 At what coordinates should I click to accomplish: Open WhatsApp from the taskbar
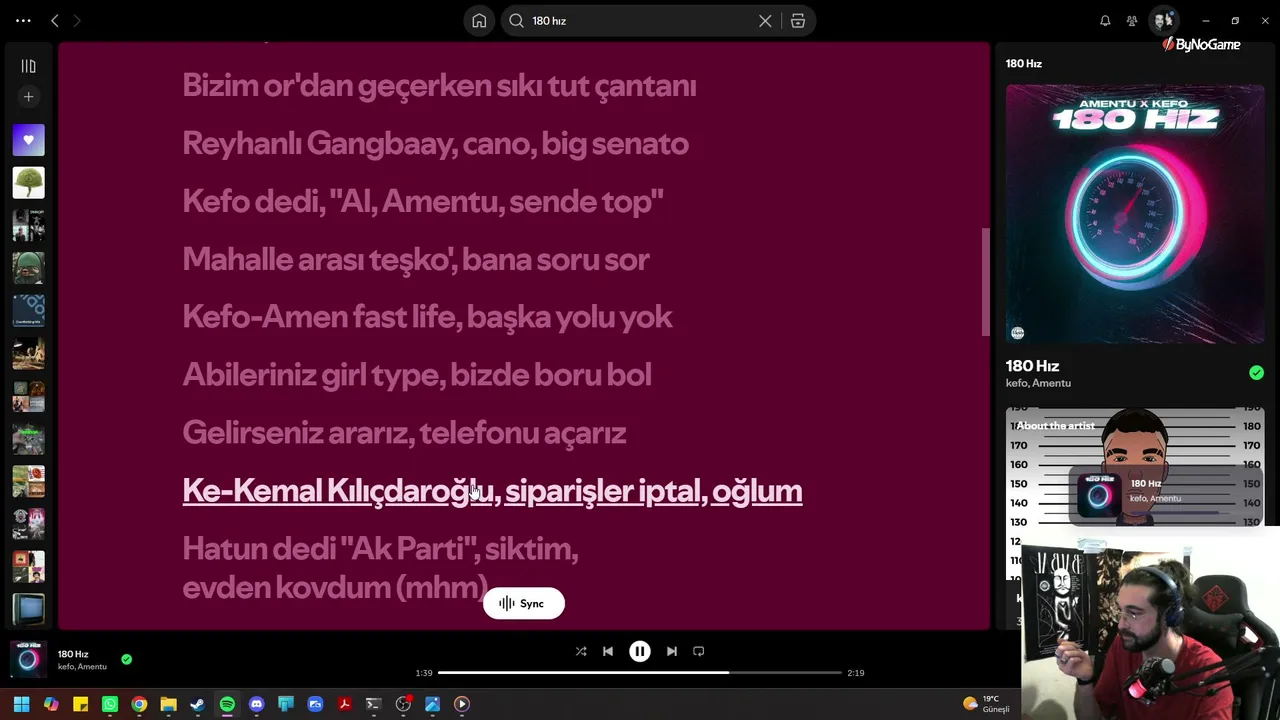point(110,704)
